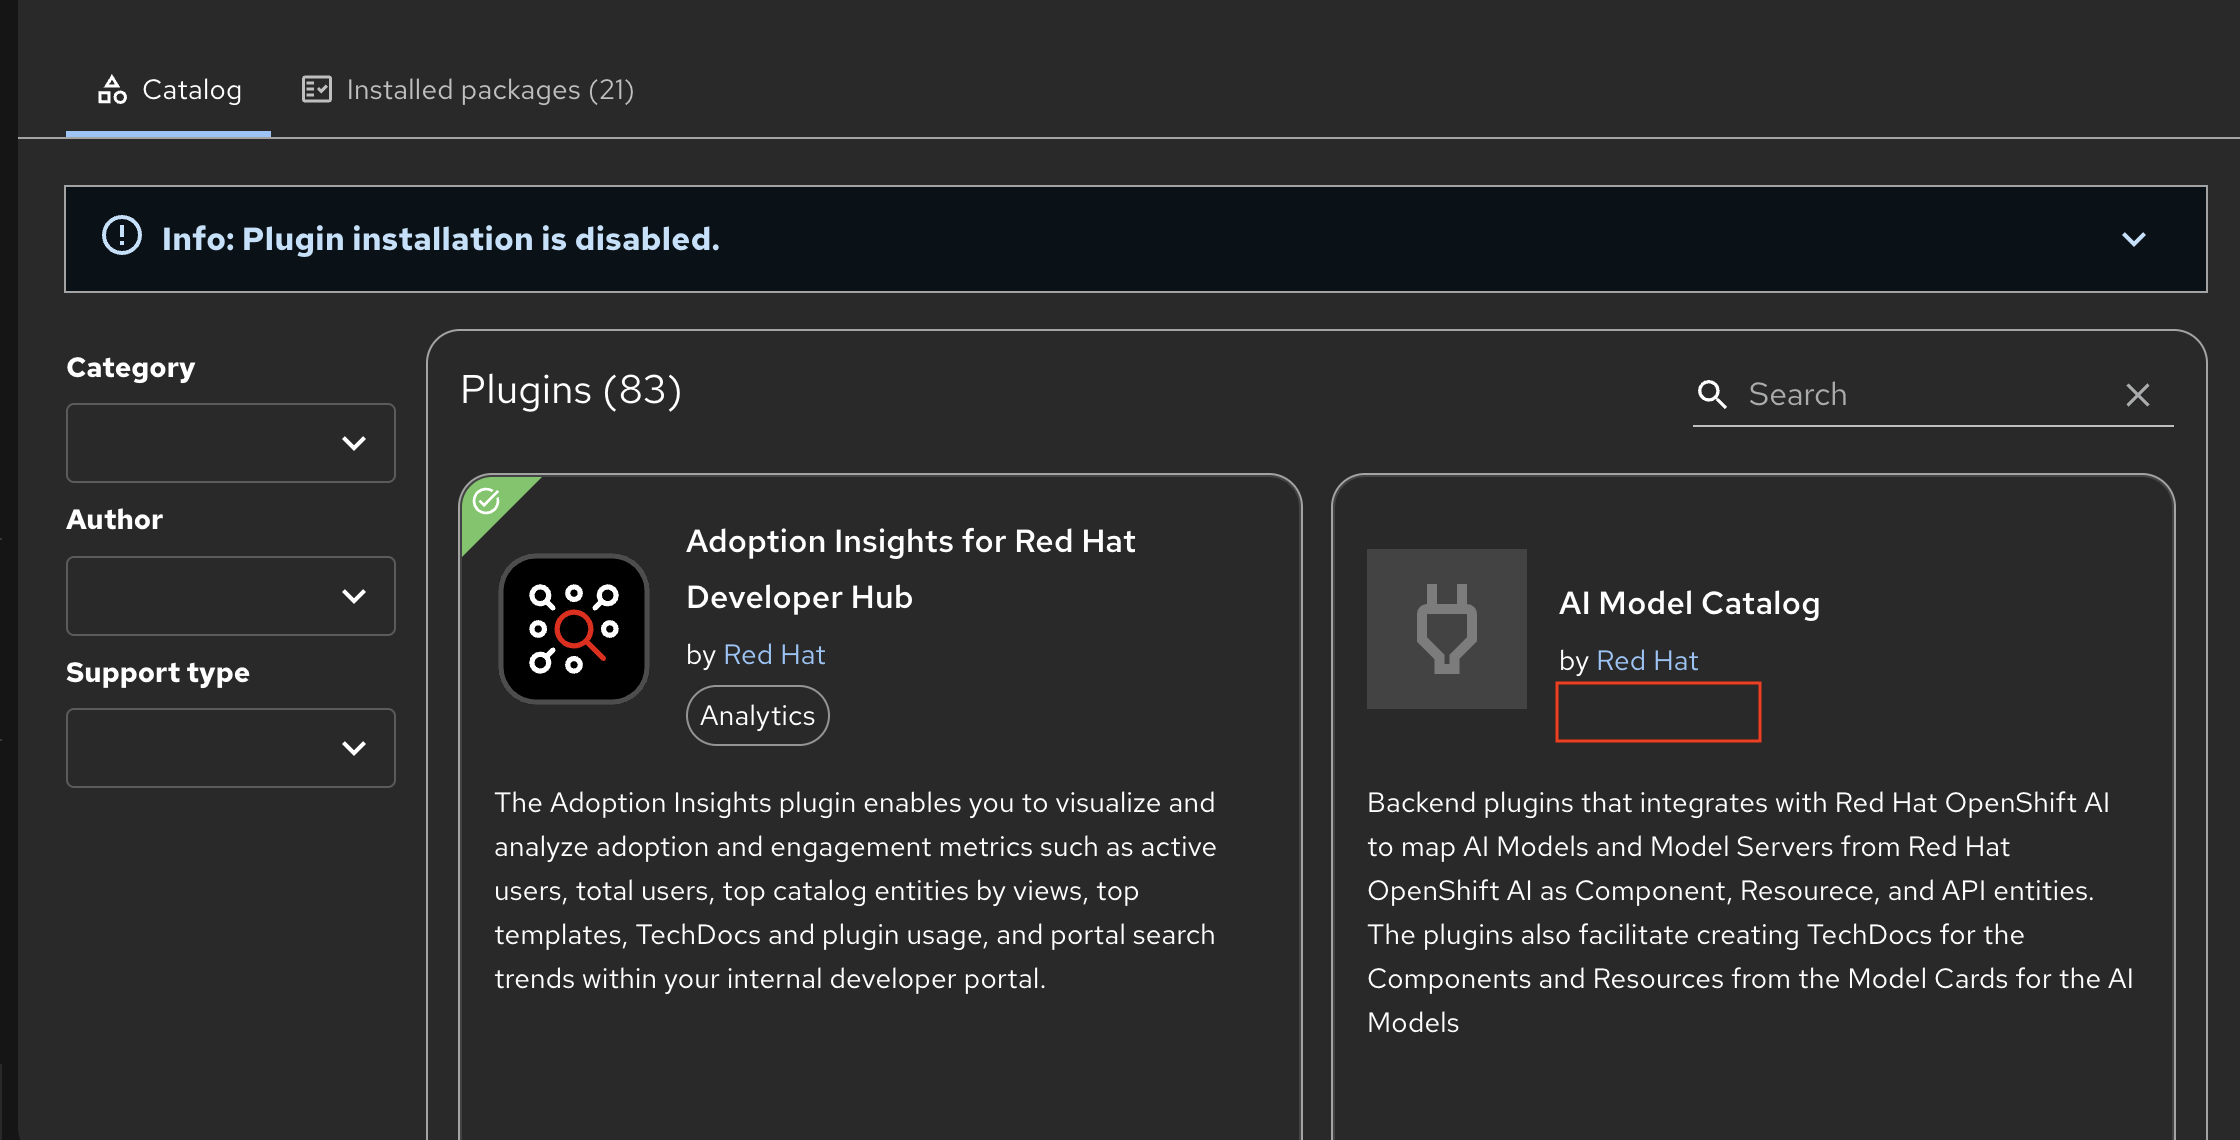Click the green certified checkmark badge
2240x1140 pixels.
487,500
